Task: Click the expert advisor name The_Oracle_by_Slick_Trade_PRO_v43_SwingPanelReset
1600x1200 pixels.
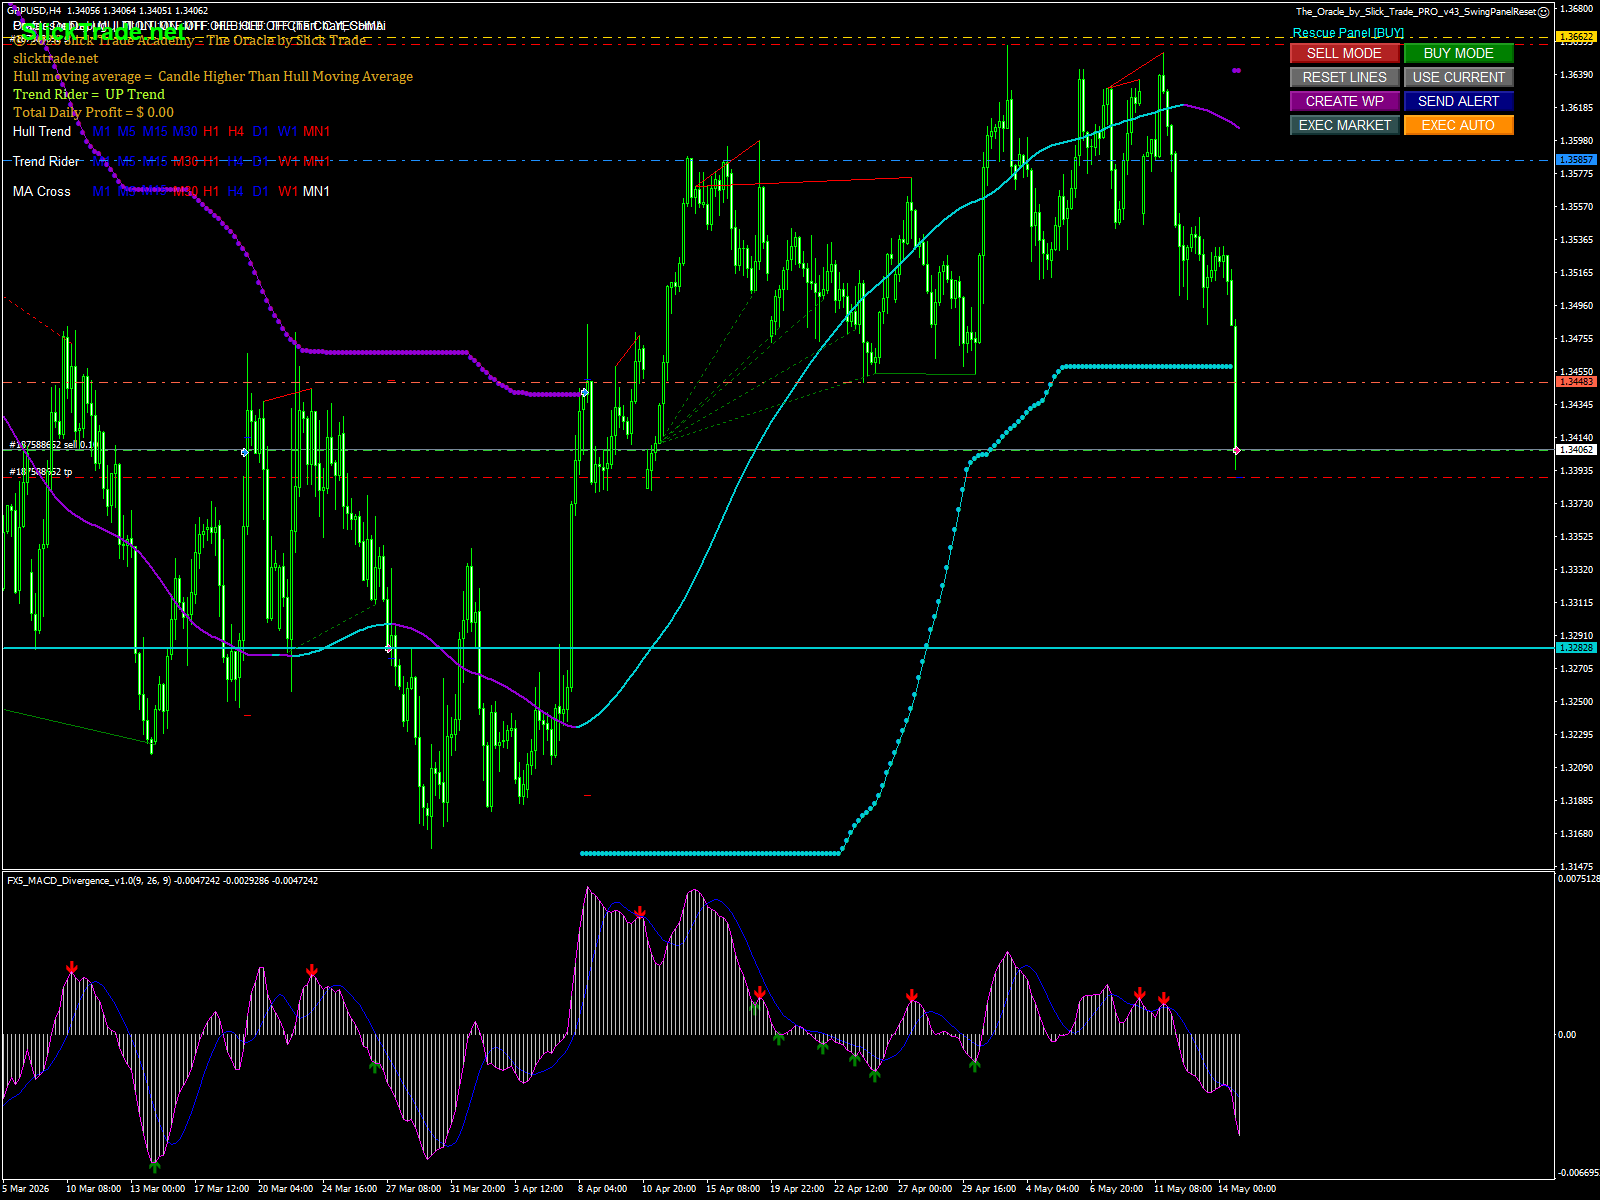Action: 1416,12
